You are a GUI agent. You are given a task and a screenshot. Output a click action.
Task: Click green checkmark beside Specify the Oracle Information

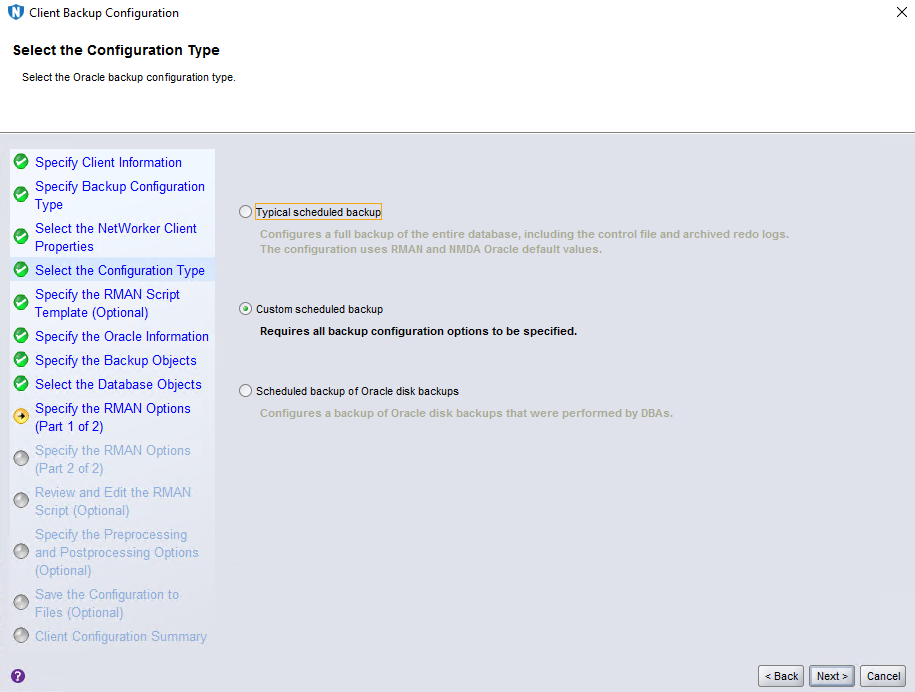coord(21,336)
